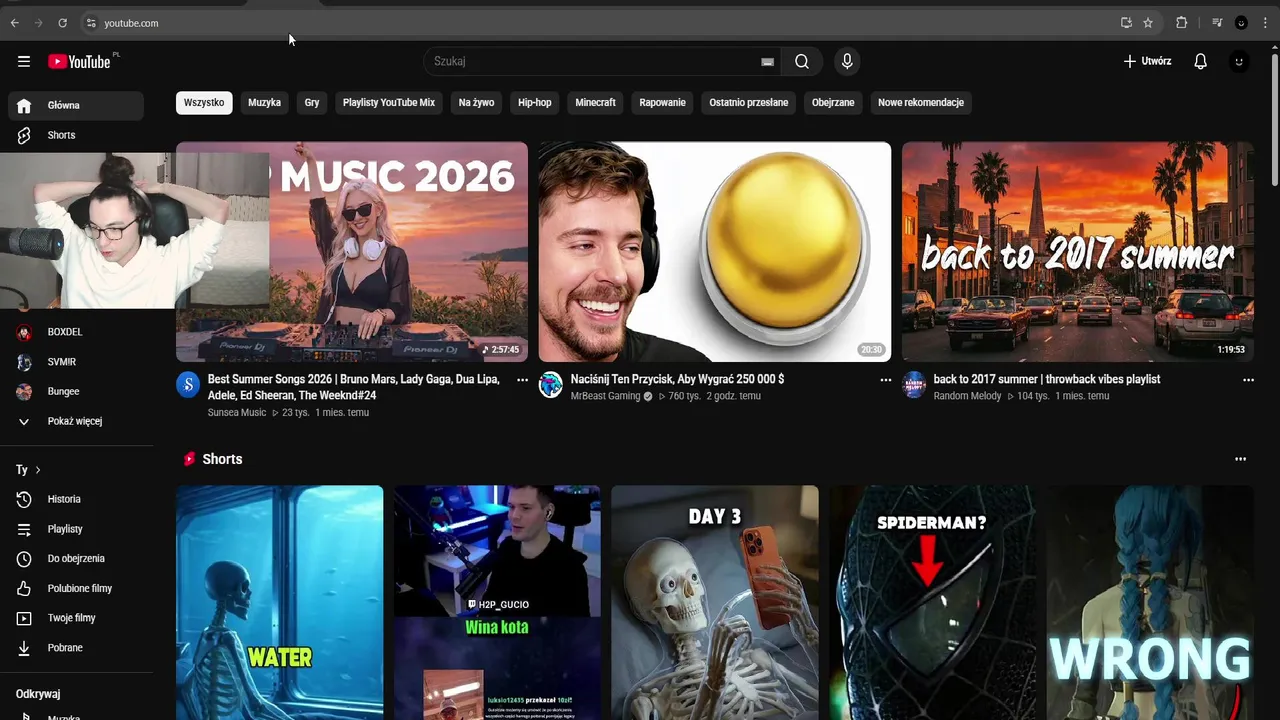Open site information icon in address bar
Image resolution: width=1280 pixels, height=720 pixels.
[91, 22]
